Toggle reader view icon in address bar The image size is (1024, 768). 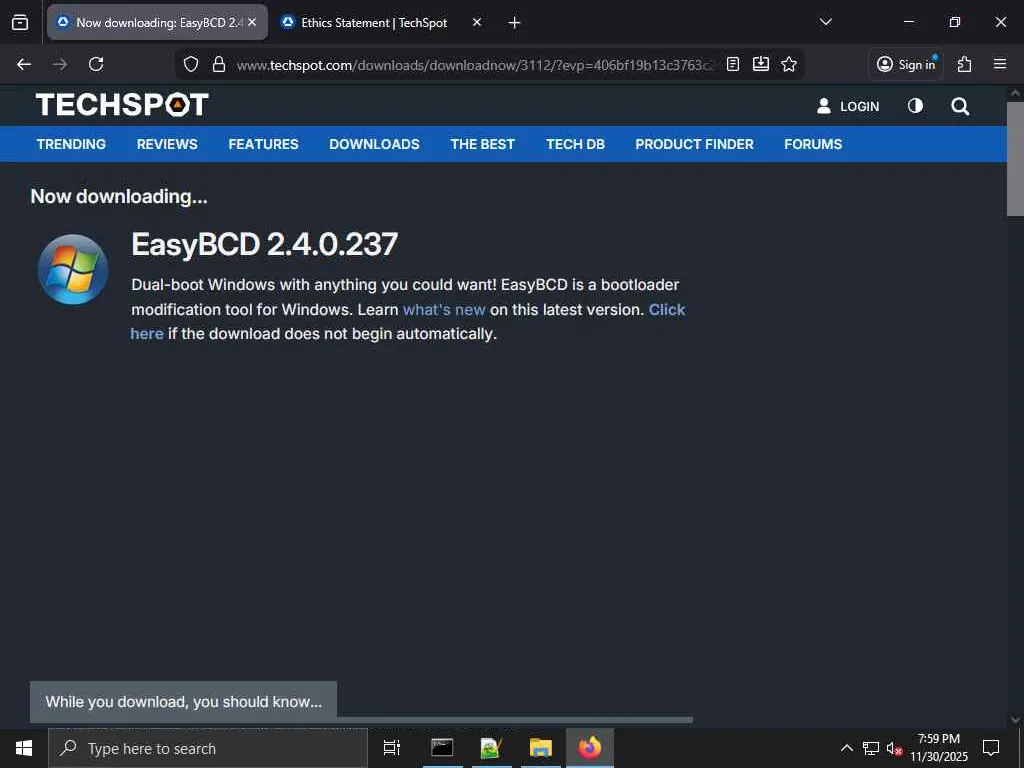[733, 64]
